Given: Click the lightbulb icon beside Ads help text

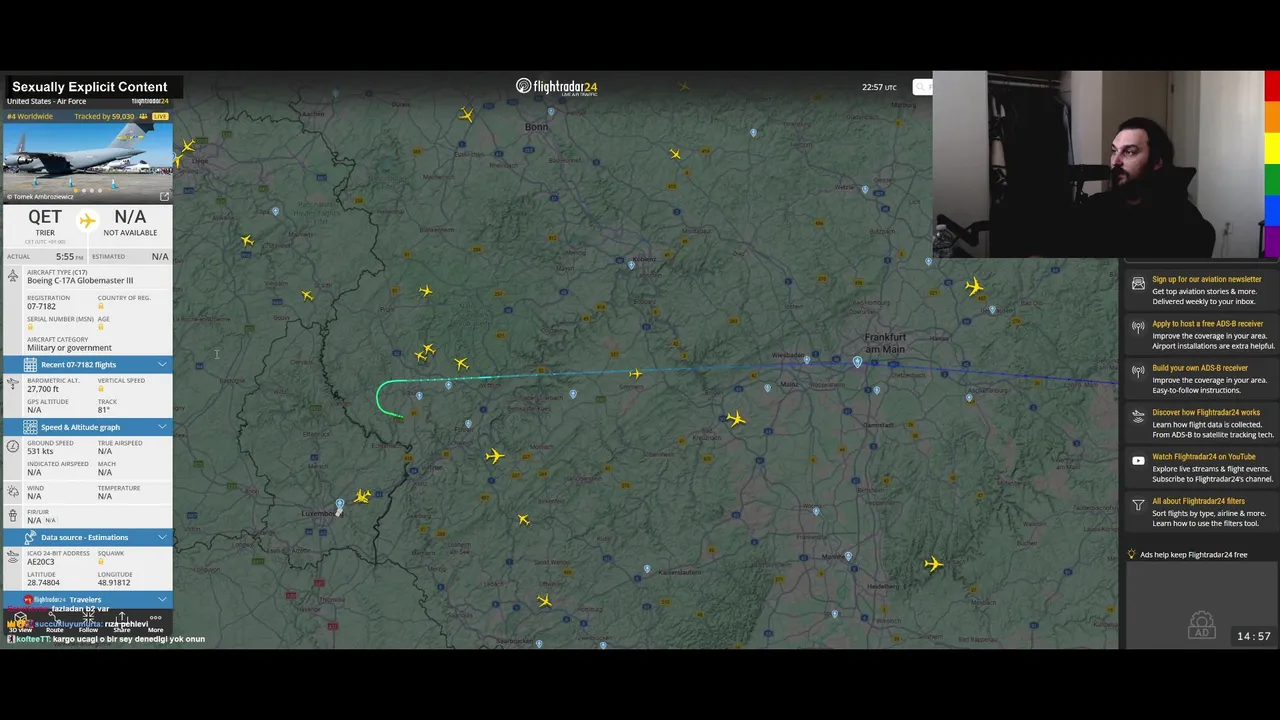Looking at the screenshot, I should 1132,554.
